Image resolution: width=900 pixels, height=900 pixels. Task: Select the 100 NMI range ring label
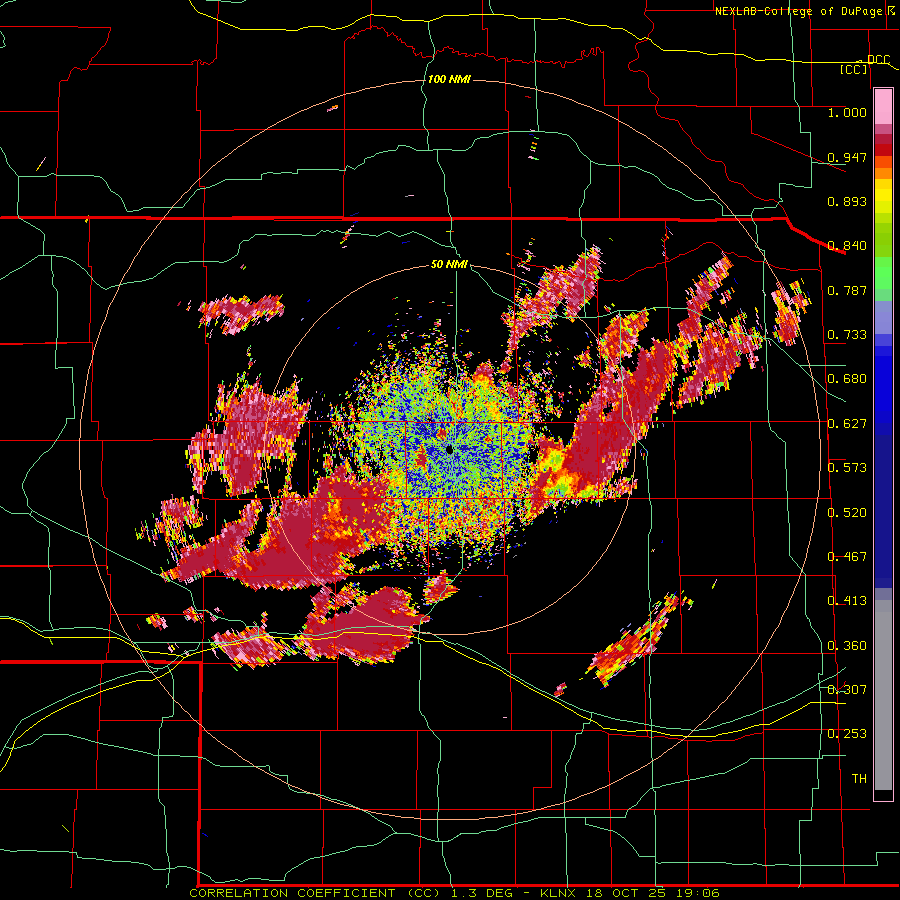tap(449, 79)
